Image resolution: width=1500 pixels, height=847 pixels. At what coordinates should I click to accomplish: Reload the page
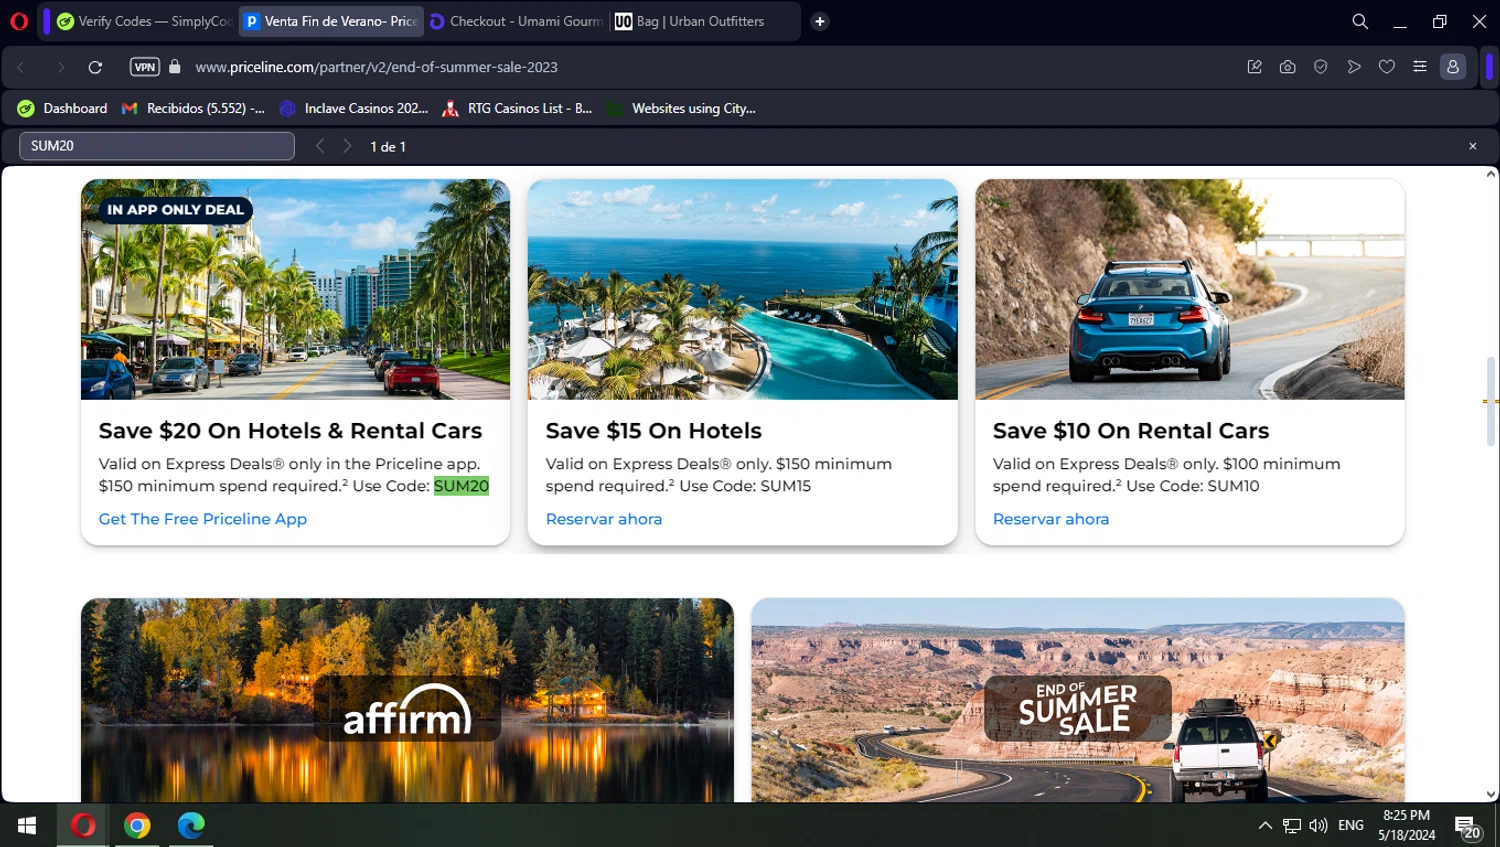pos(95,67)
